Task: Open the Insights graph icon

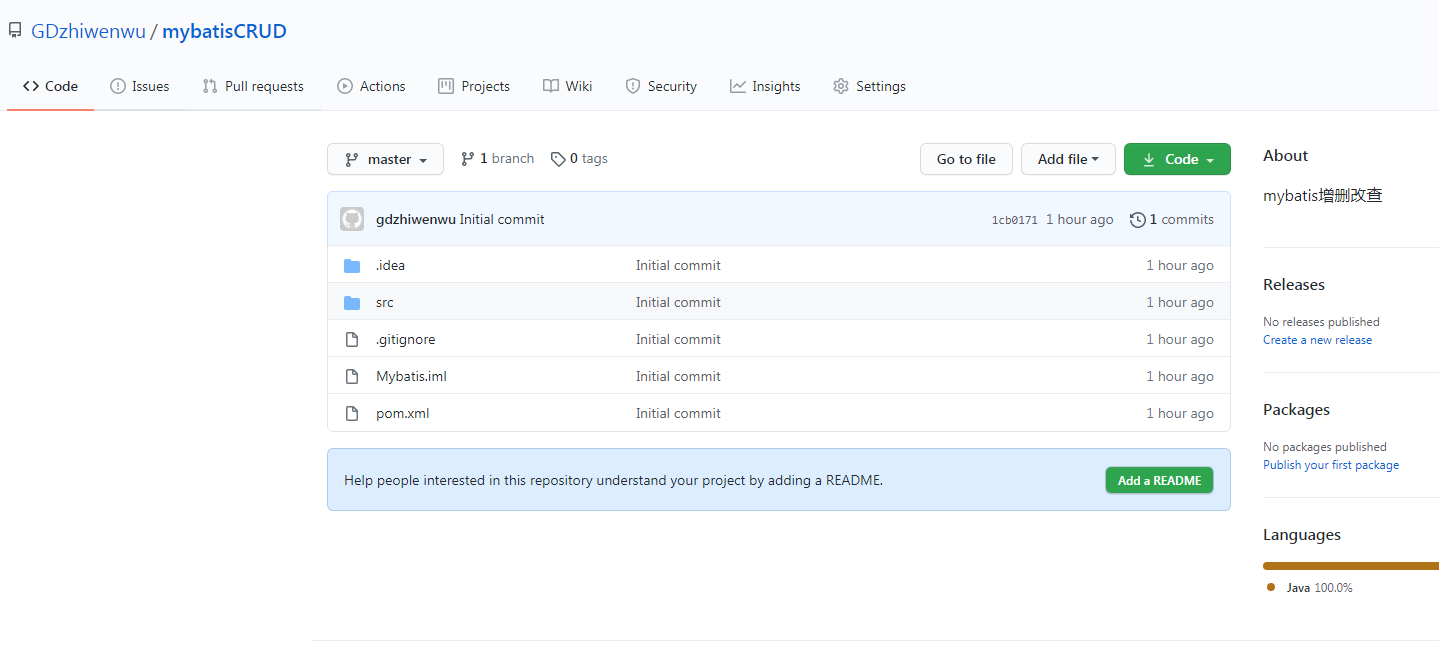Action: coord(737,86)
